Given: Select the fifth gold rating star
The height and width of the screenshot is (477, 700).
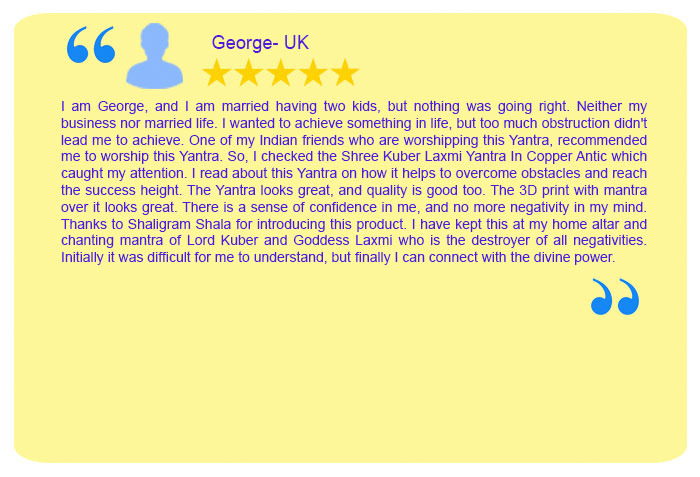Looking at the screenshot, I should click(x=345, y=72).
